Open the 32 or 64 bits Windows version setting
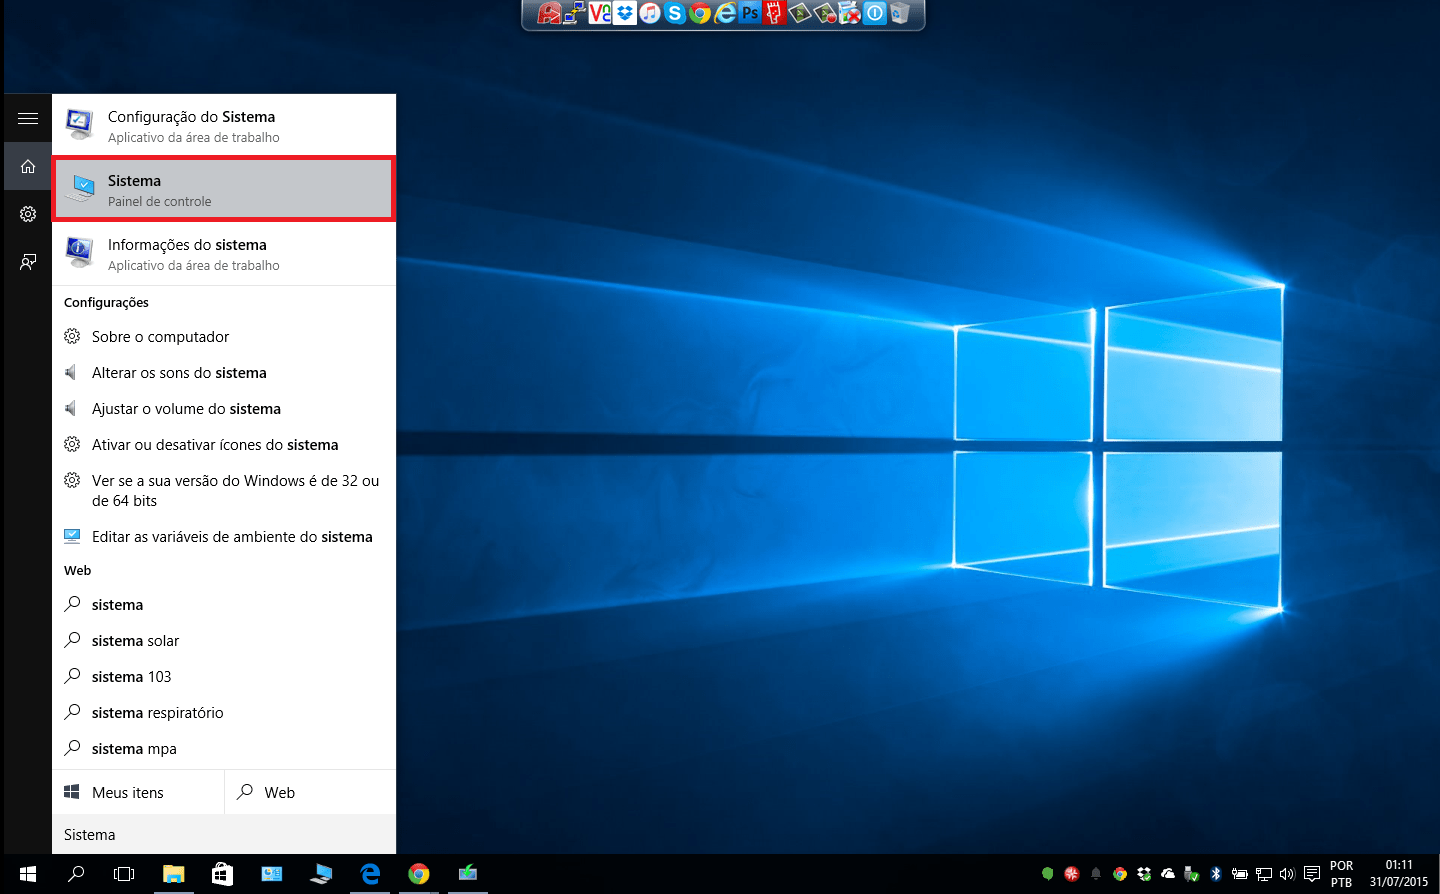Screen dimensions: 1440x894 (224, 491)
